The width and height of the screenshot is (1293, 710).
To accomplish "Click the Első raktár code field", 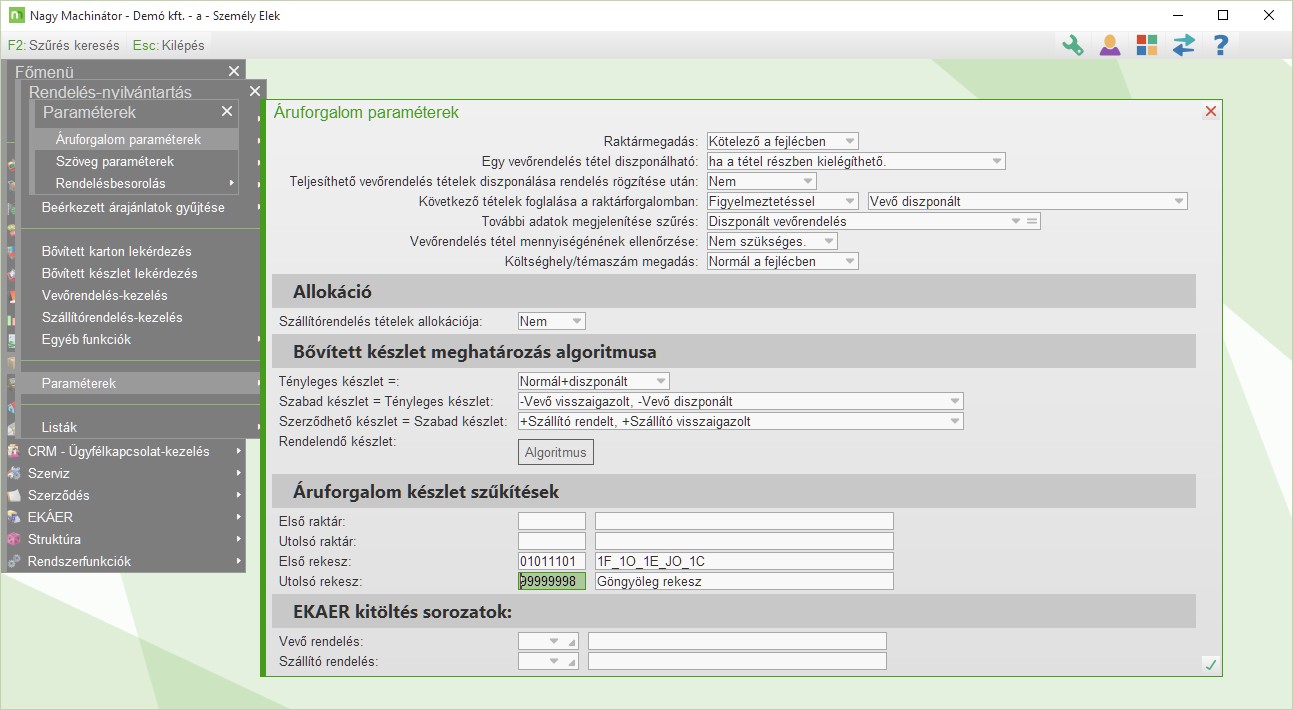I will [552, 521].
